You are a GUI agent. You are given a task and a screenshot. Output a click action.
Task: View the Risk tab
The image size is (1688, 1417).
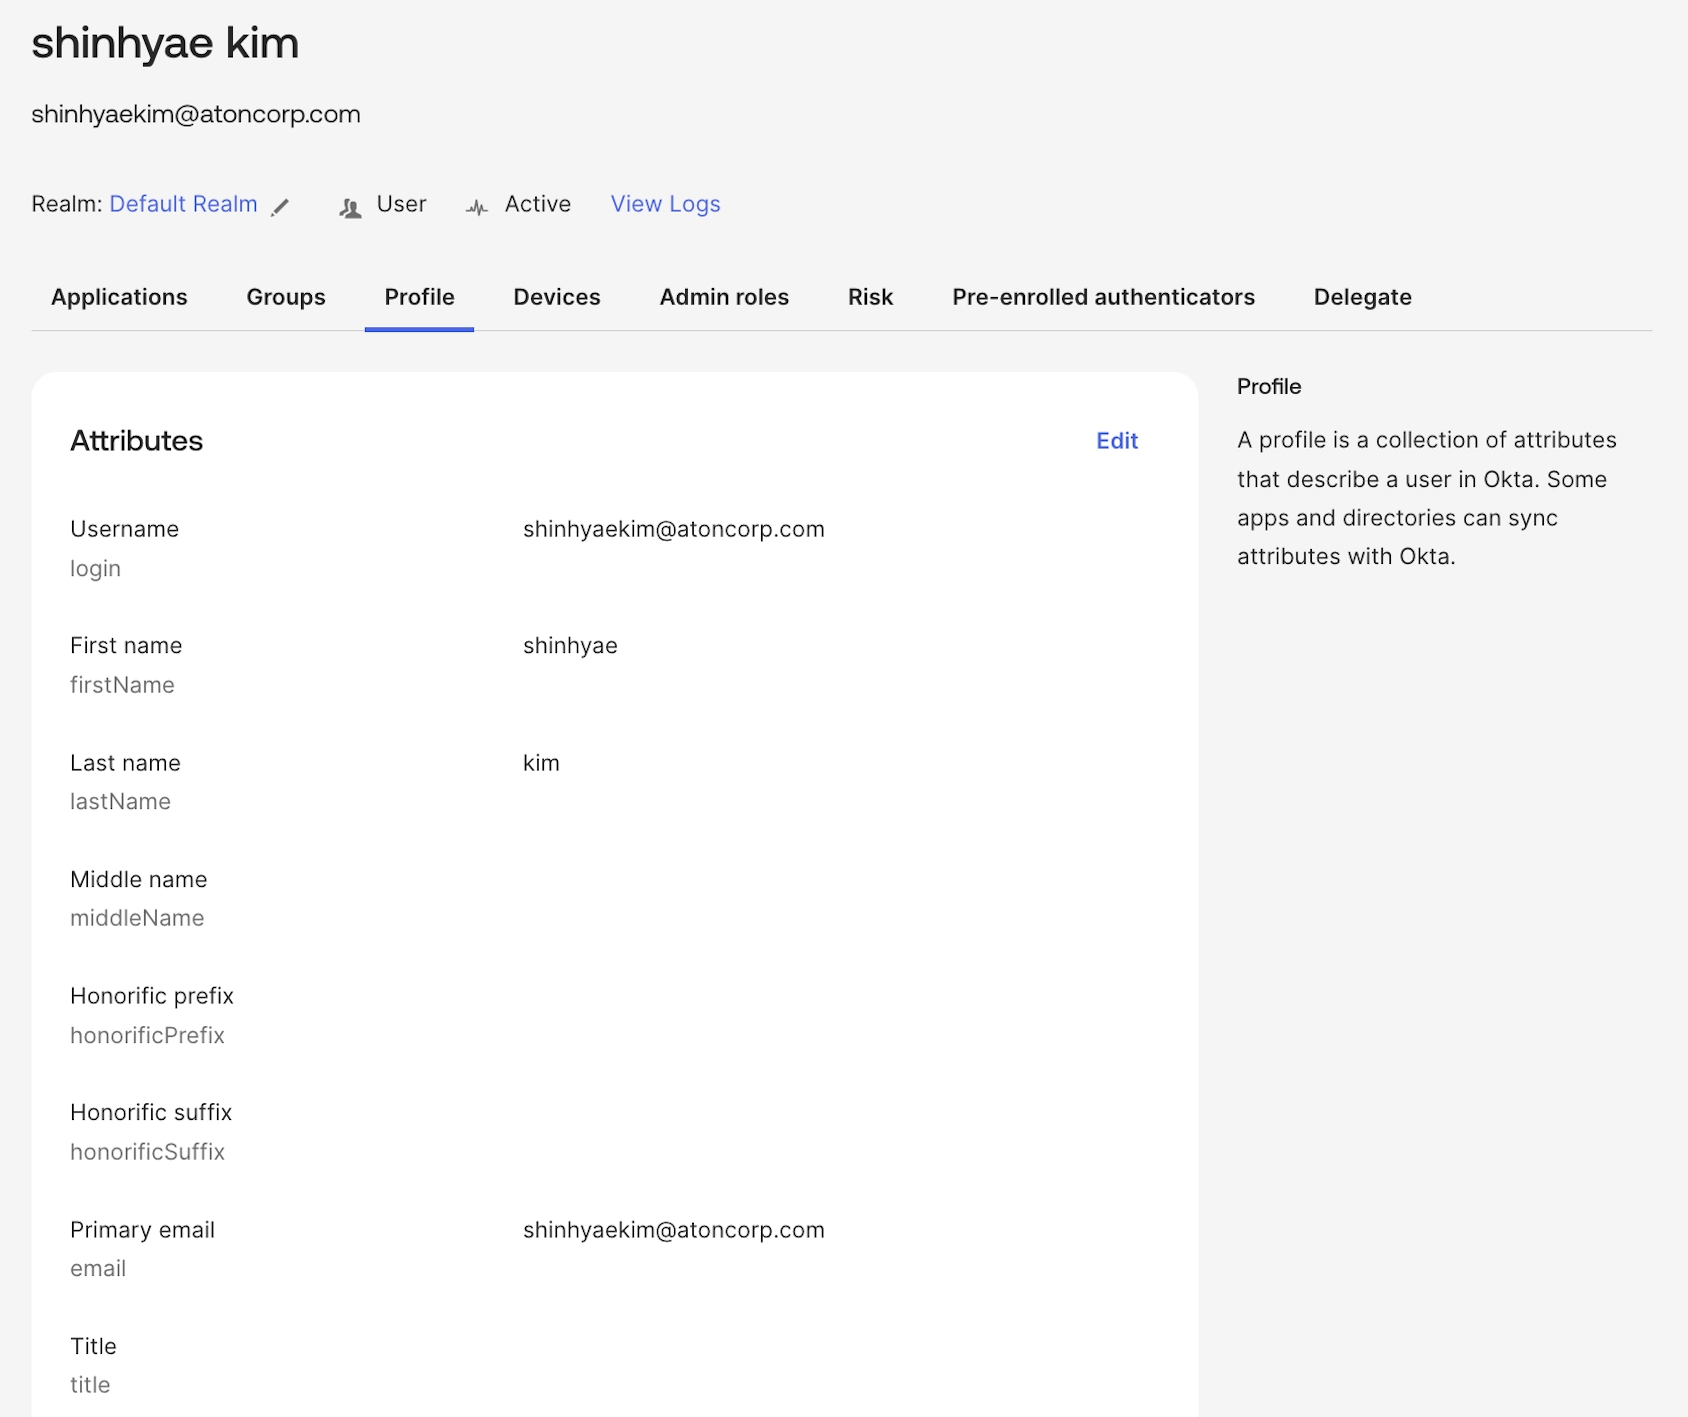coord(870,297)
